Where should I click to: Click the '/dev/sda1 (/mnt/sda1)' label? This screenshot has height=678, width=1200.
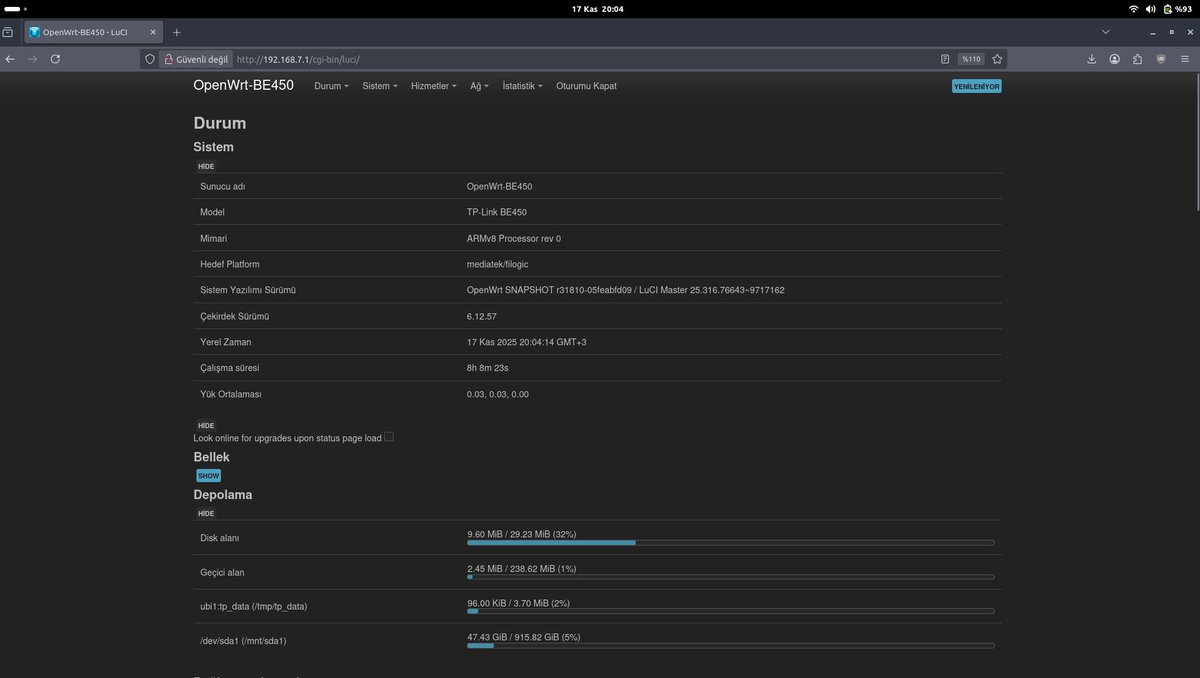pyautogui.click(x=243, y=640)
